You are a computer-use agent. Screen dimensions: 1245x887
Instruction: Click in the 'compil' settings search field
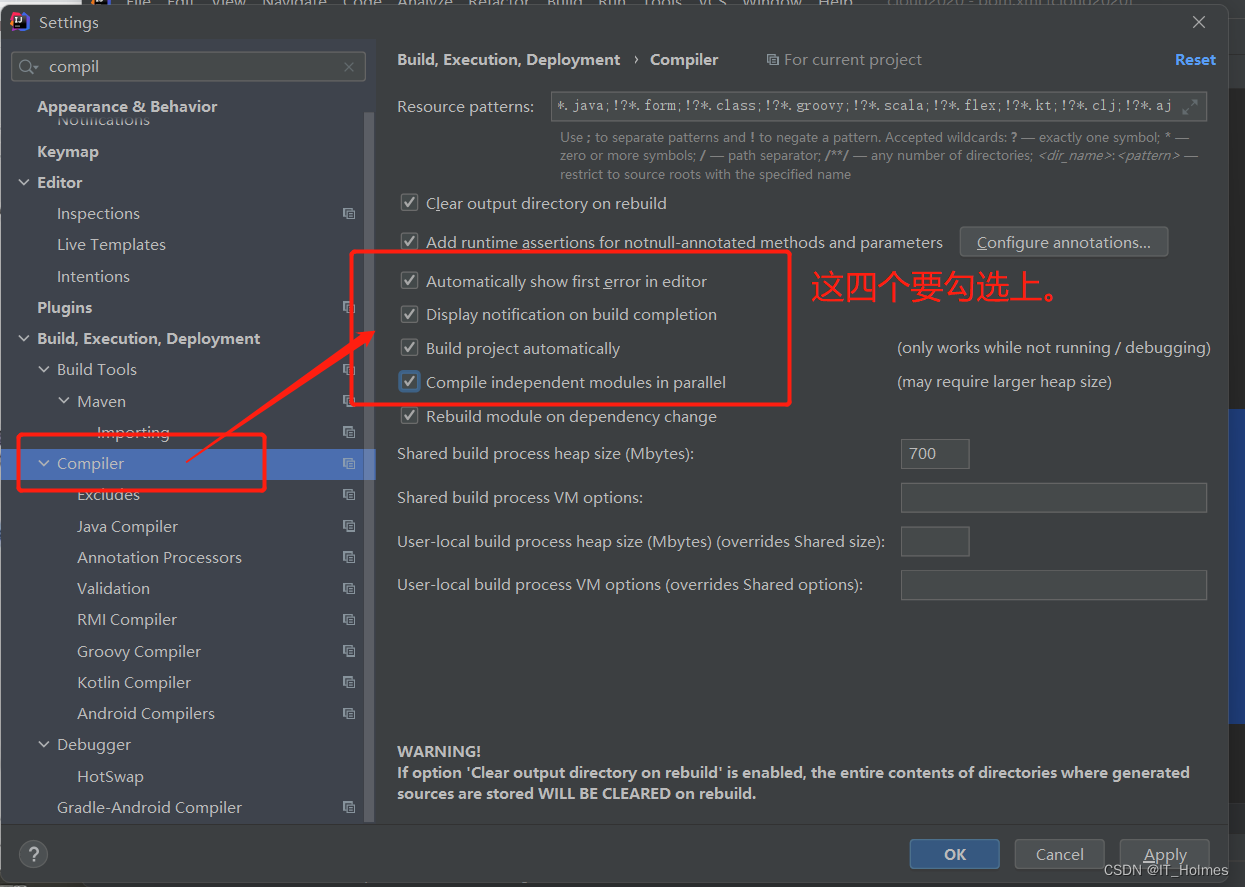point(188,67)
